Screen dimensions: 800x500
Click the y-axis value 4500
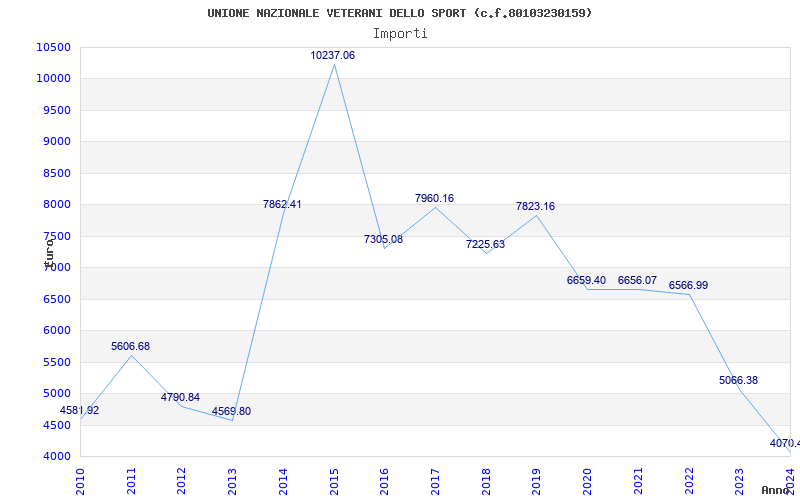(56, 425)
